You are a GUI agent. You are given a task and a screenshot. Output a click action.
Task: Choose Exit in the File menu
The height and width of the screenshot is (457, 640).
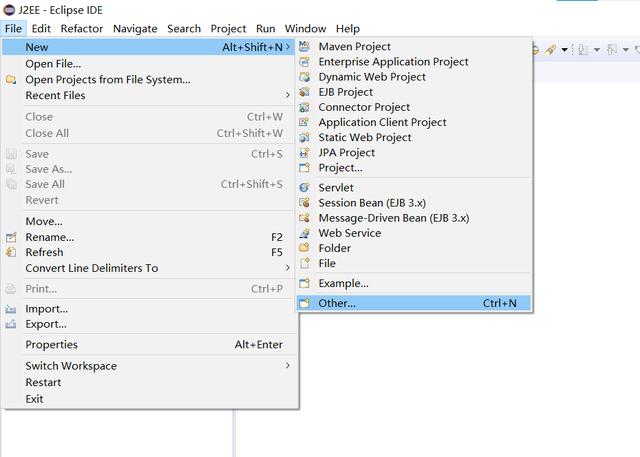pyautogui.click(x=149, y=399)
